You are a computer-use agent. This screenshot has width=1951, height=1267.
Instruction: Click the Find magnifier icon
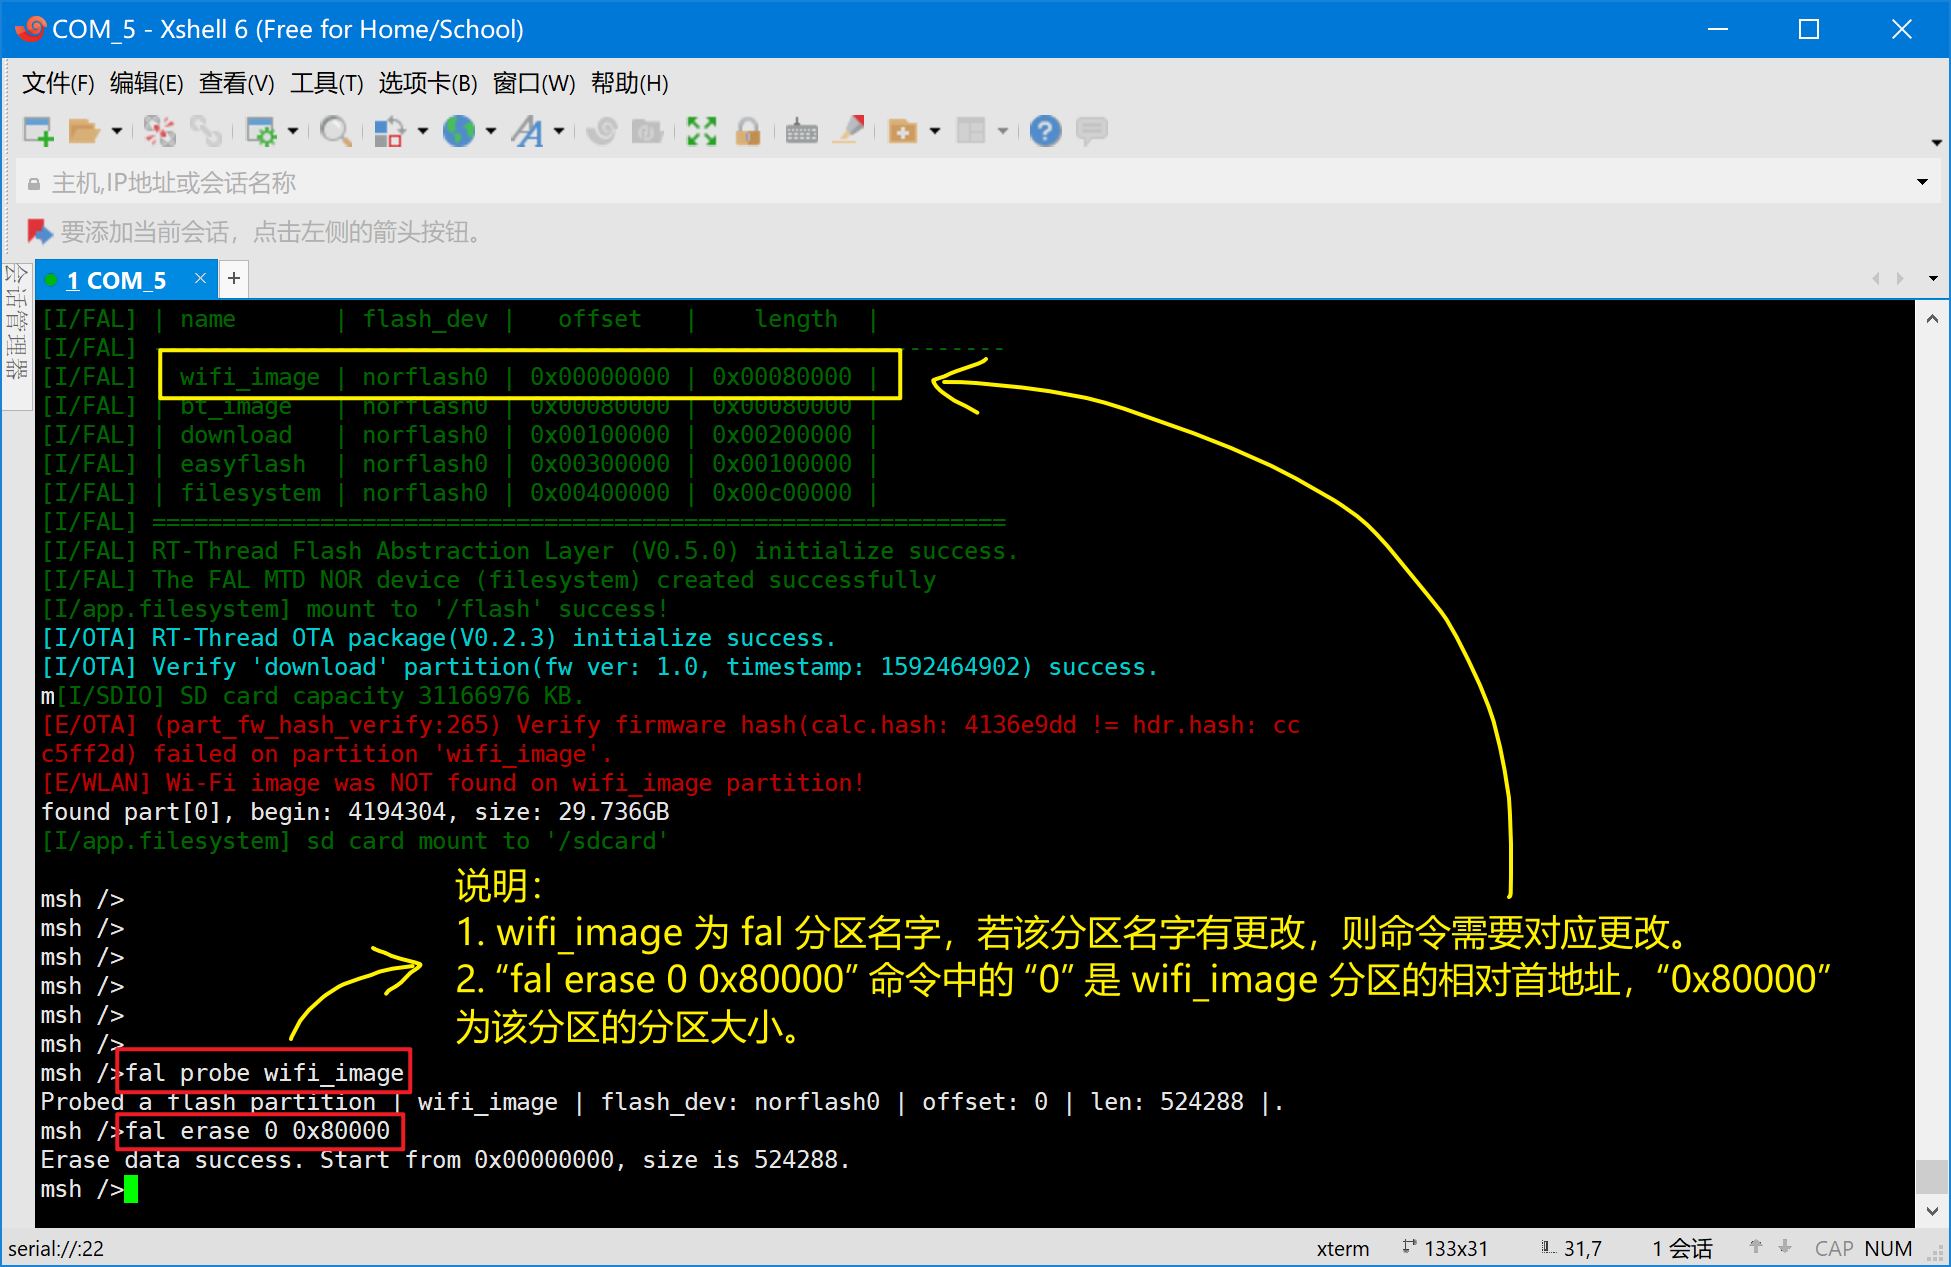tap(336, 131)
